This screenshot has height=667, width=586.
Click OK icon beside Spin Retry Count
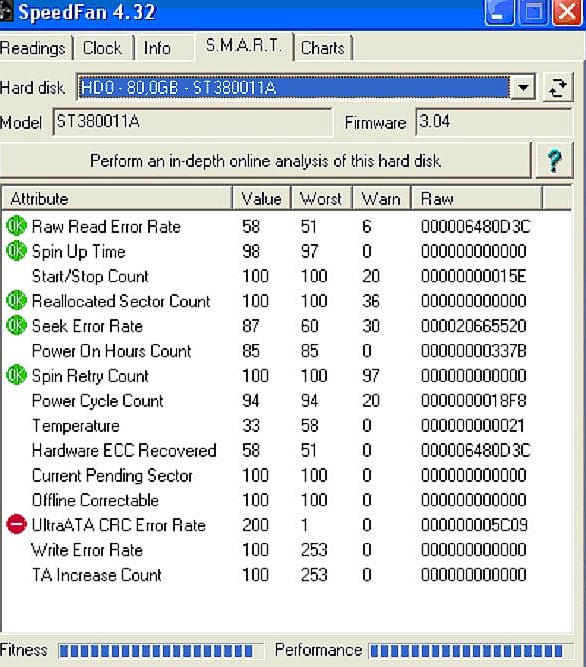coord(16,375)
